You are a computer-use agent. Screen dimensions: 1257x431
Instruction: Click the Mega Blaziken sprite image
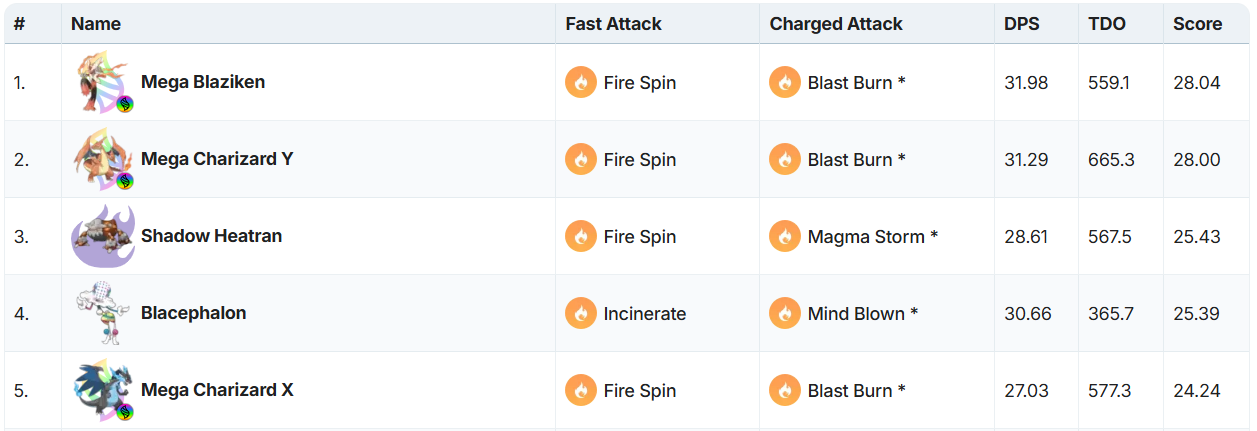click(103, 83)
